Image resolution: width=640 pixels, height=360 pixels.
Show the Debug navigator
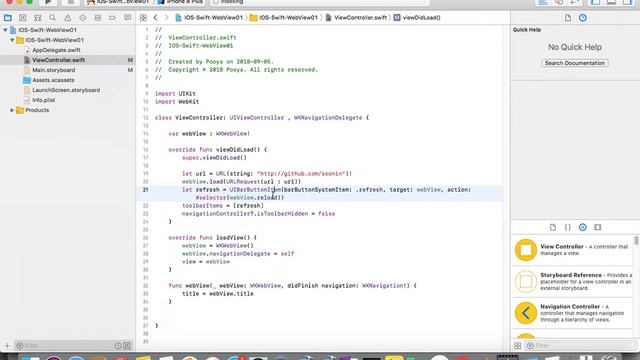pyautogui.click(x=98, y=18)
